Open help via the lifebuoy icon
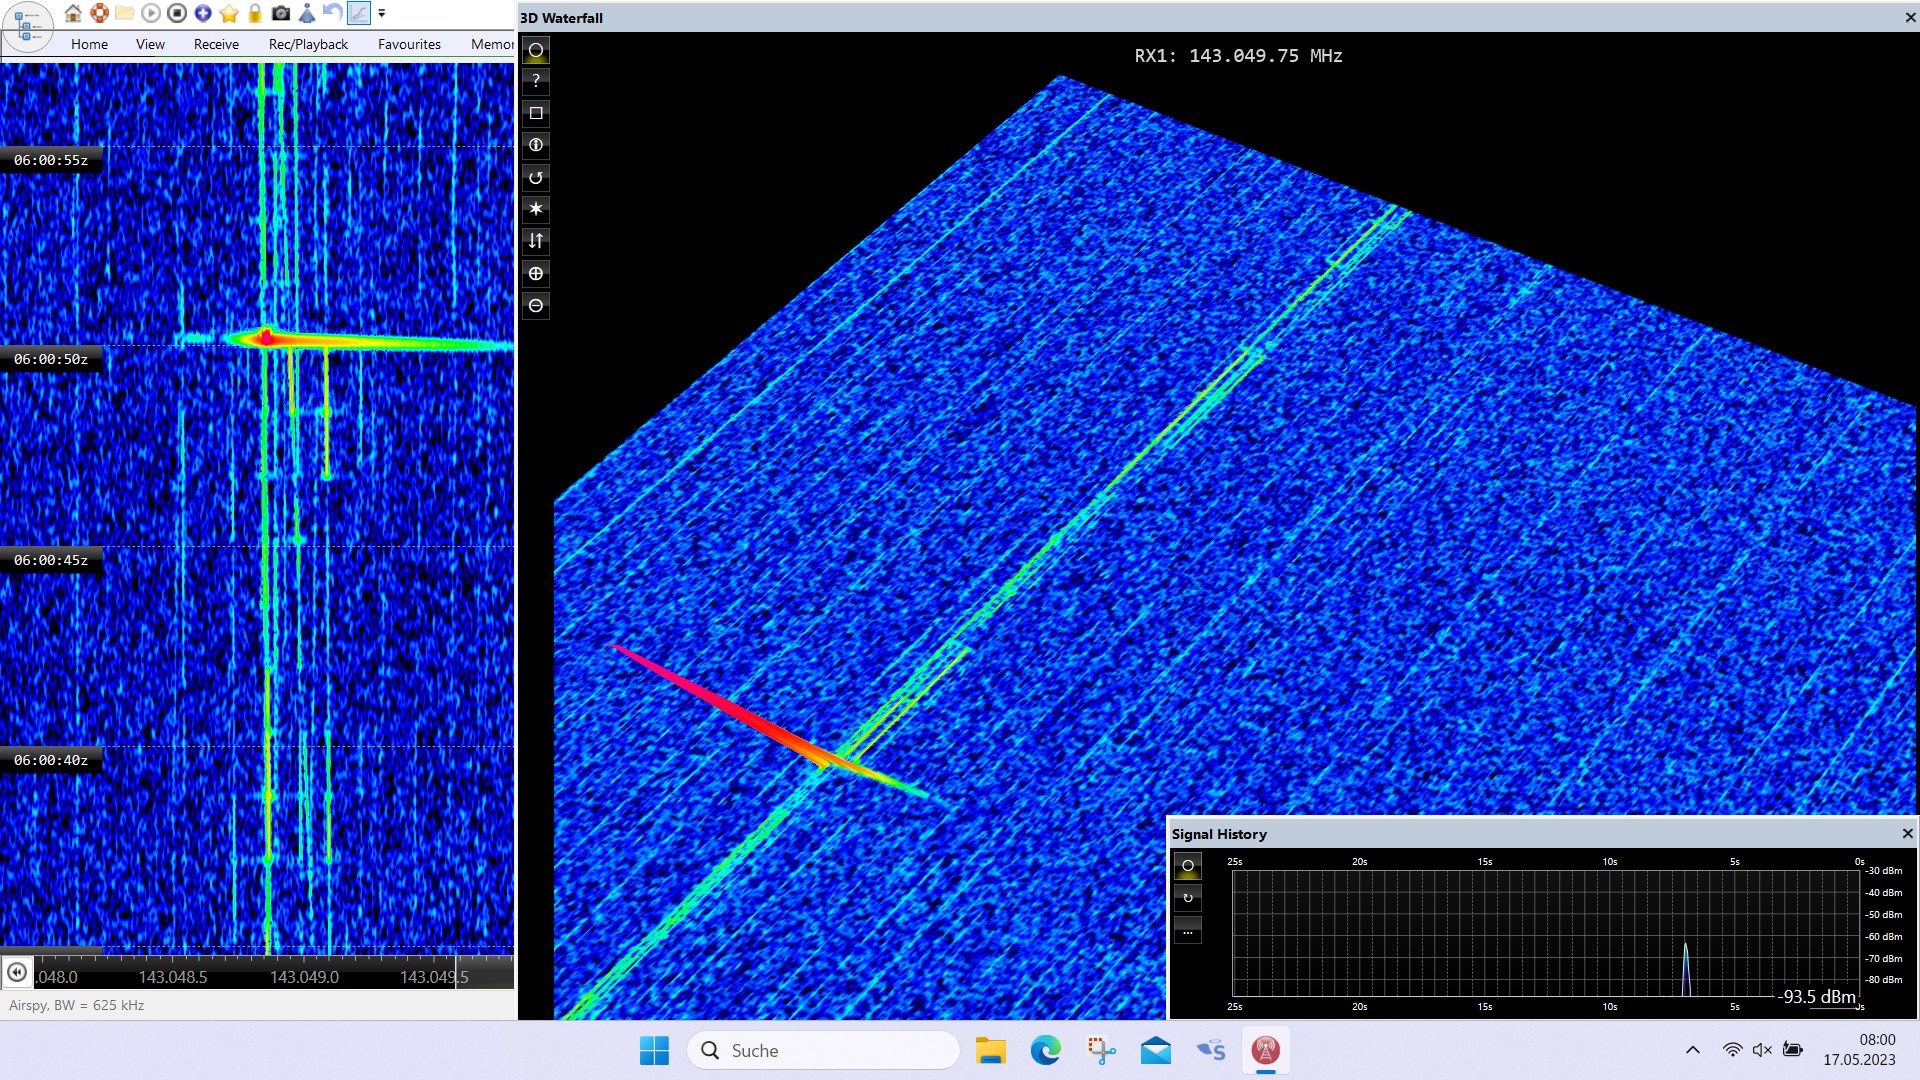Image resolution: width=1920 pixels, height=1080 pixels. coord(99,13)
